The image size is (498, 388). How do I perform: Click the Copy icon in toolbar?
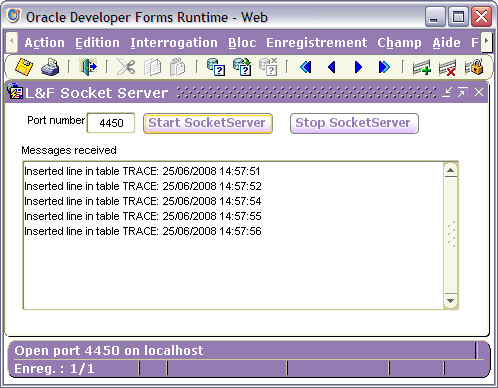click(152, 67)
